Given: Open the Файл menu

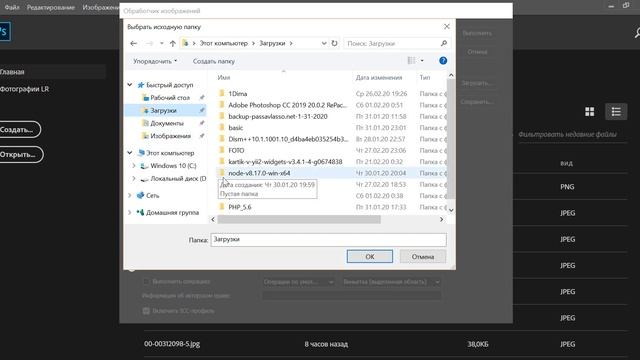Looking at the screenshot, I should 12,7.
